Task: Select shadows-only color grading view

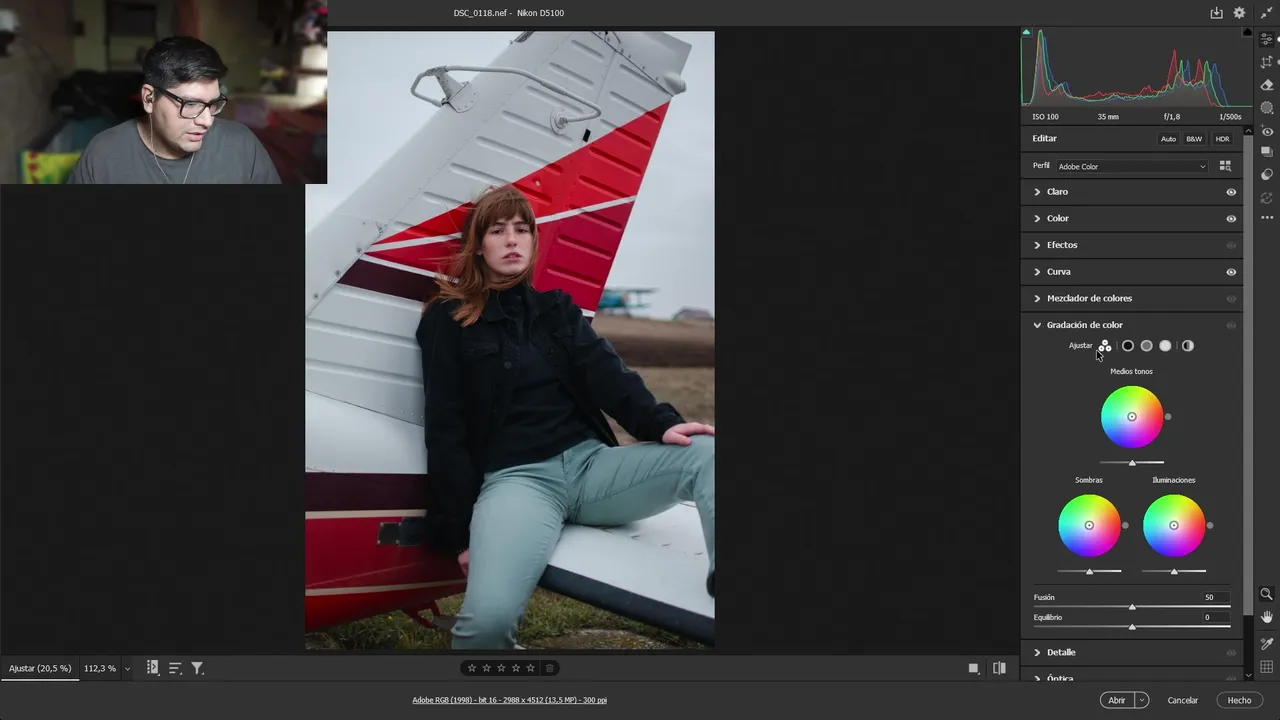Action: 1128,346
